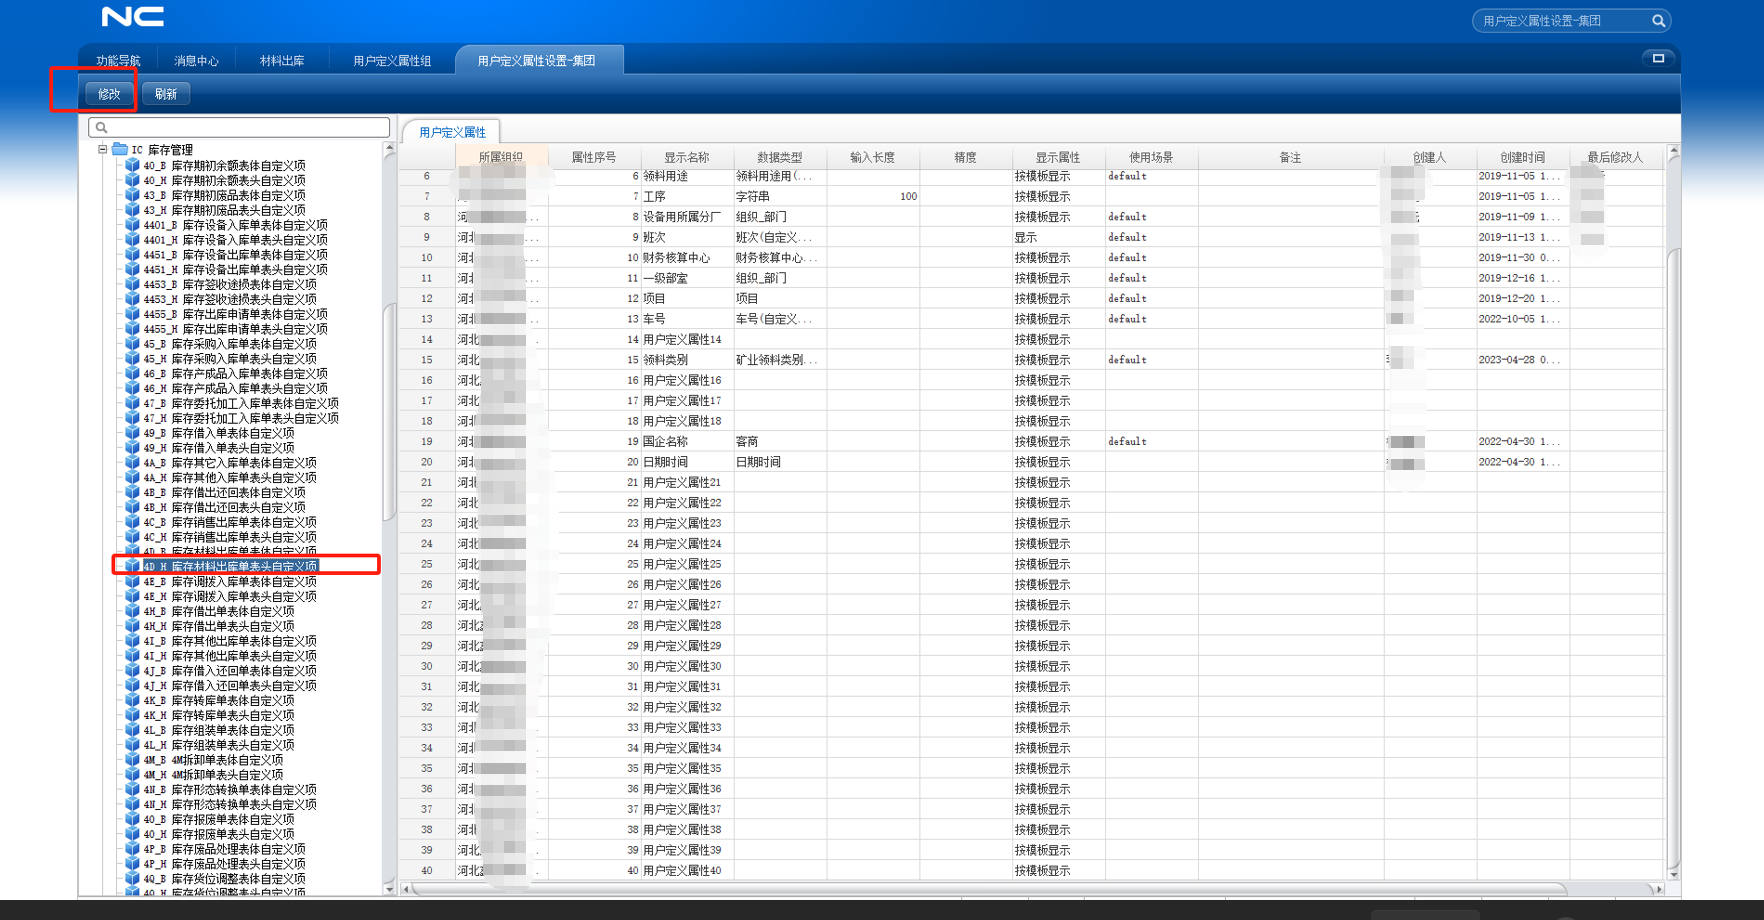Open the 功能导航 tab
The height and width of the screenshot is (920, 1764).
[118, 61]
